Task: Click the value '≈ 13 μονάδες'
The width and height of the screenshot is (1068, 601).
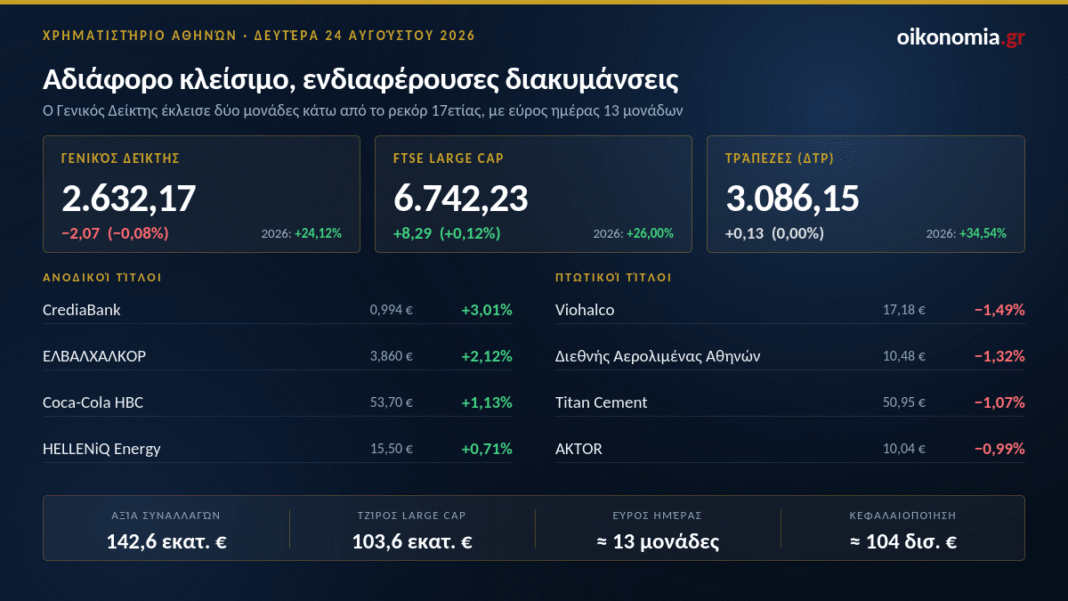Action: 657,542
